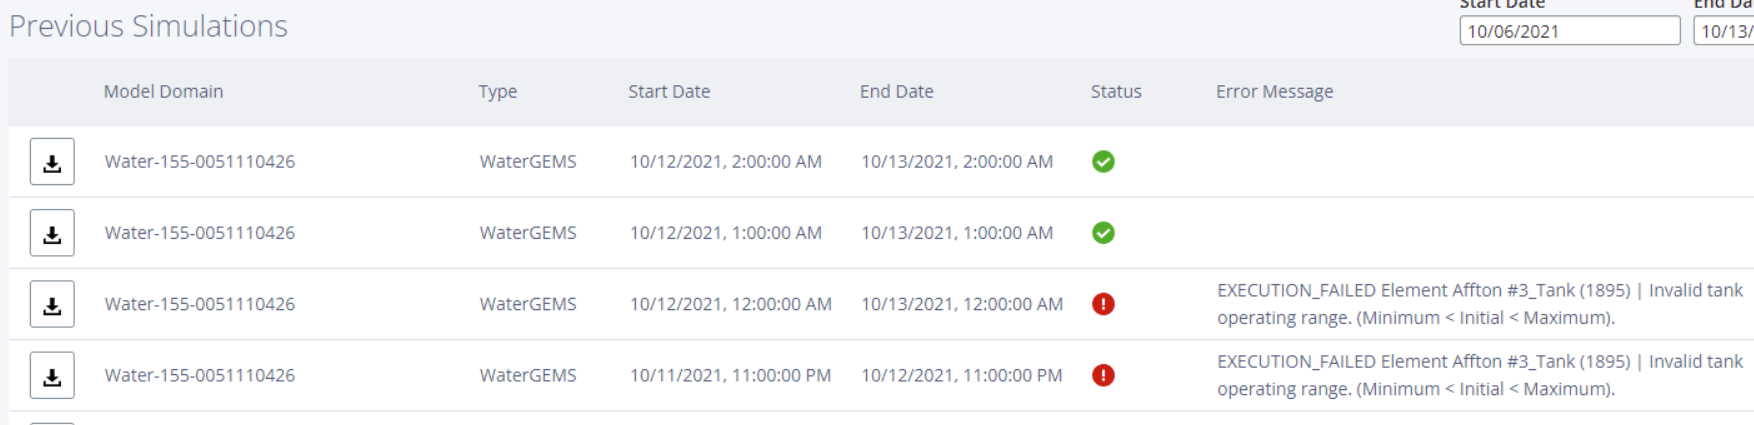Click the Start Date column header
This screenshot has height=425, width=1754.
[669, 91]
